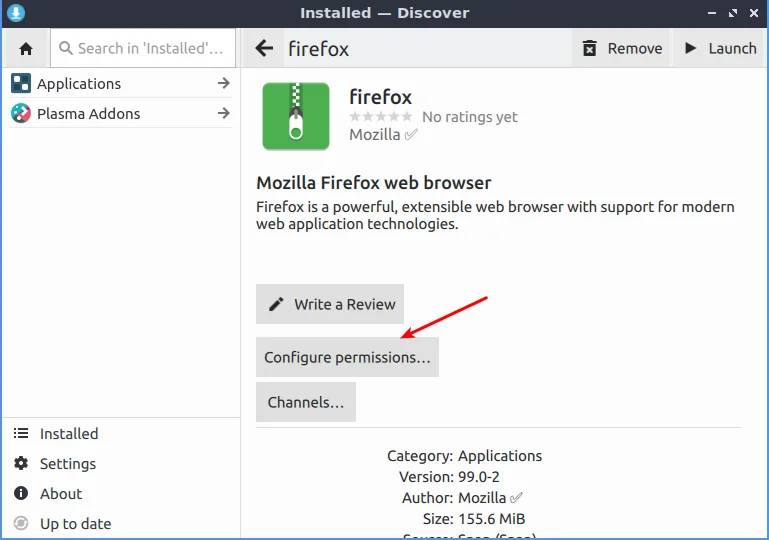769x540 pixels.
Task: Select the Version 99.0-2 value
Action: point(479,477)
